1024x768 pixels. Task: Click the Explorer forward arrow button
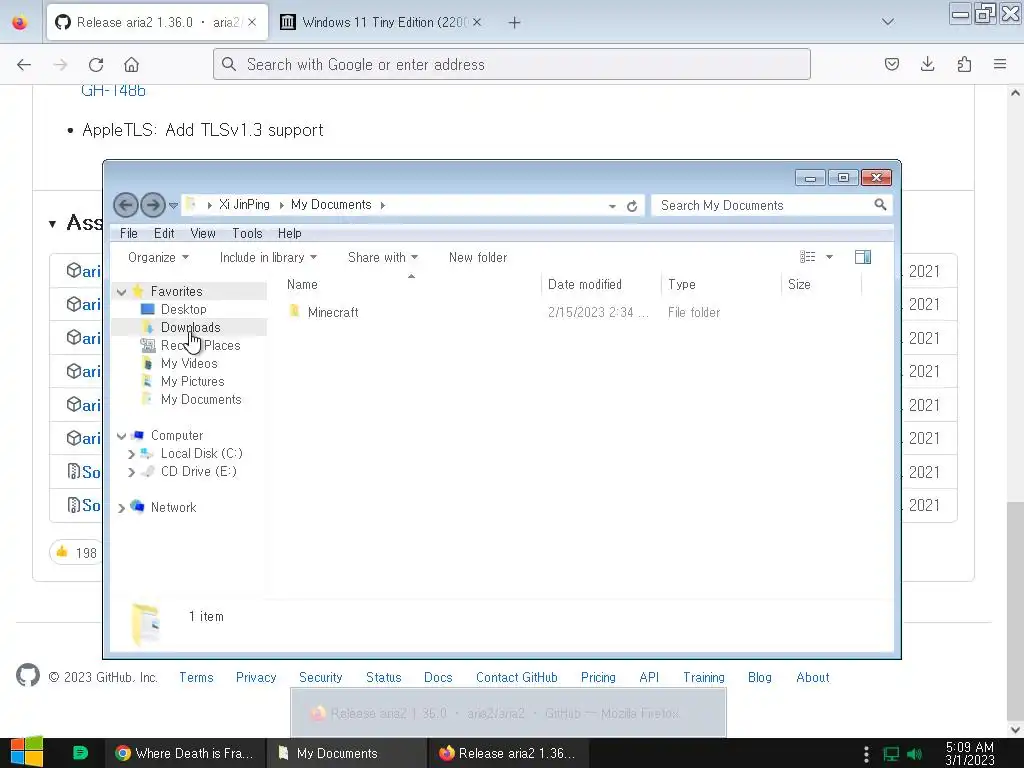tap(153, 205)
